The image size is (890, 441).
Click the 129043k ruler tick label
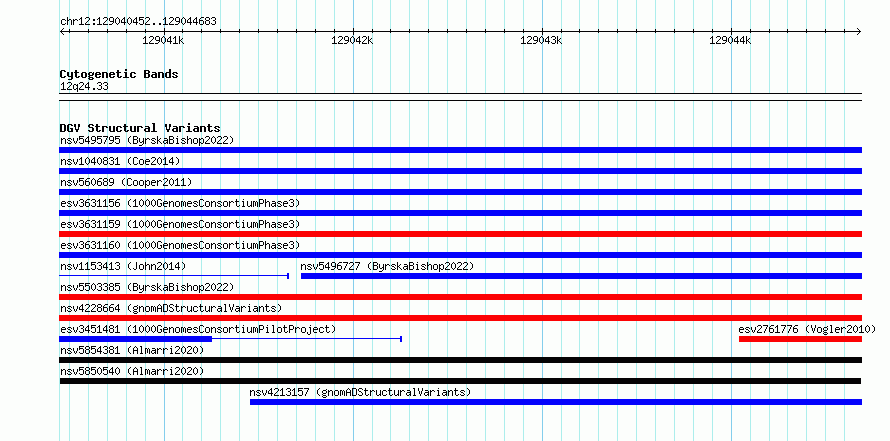pos(541,40)
